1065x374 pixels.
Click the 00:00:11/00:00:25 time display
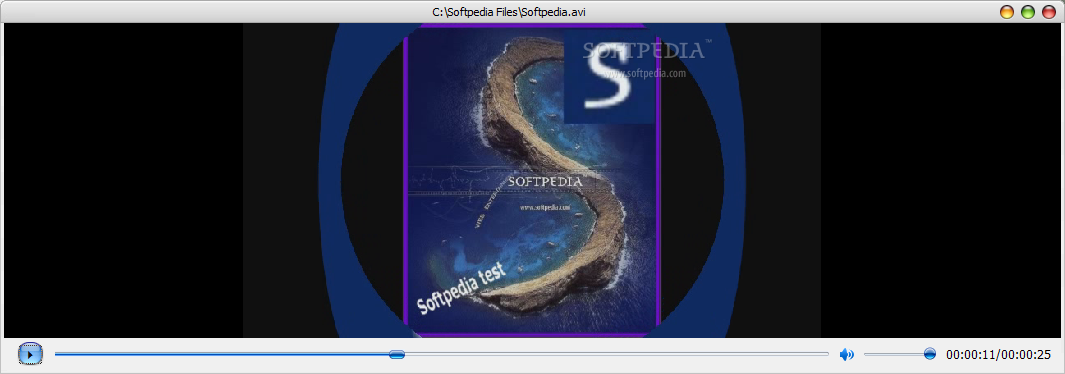click(x=998, y=354)
